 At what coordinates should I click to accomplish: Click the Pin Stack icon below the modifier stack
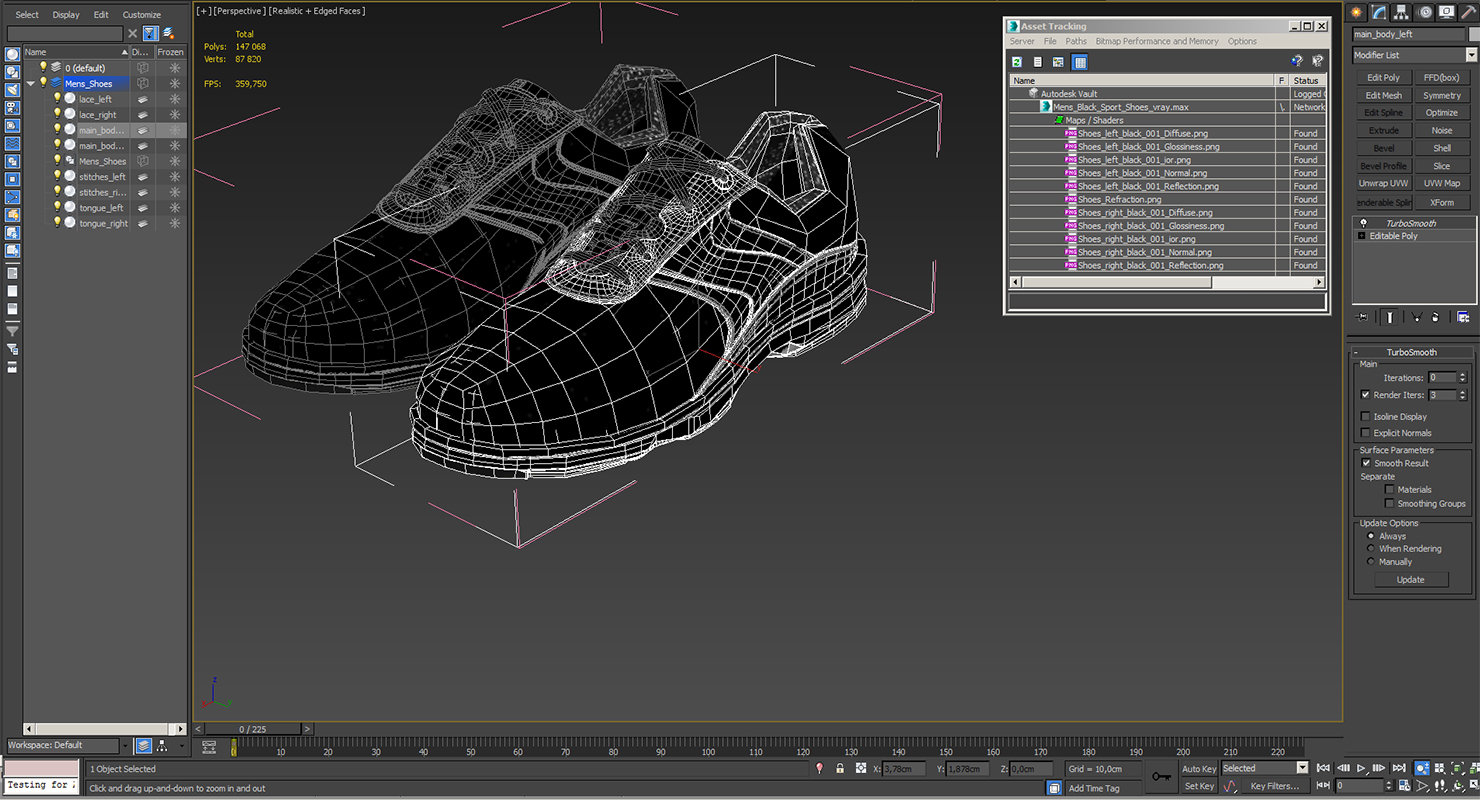[x=1362, y=317]
